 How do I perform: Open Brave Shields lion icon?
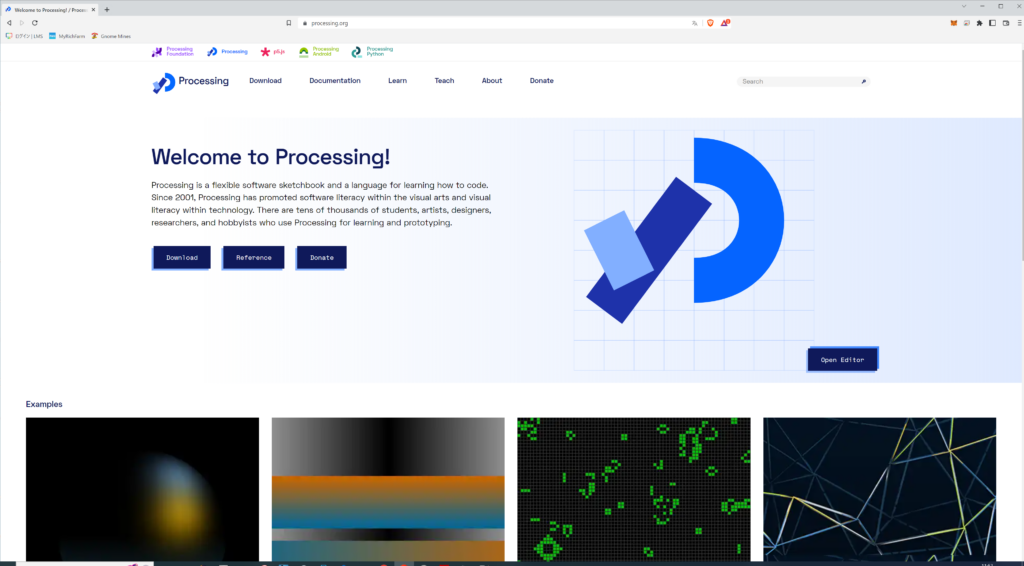711,23
